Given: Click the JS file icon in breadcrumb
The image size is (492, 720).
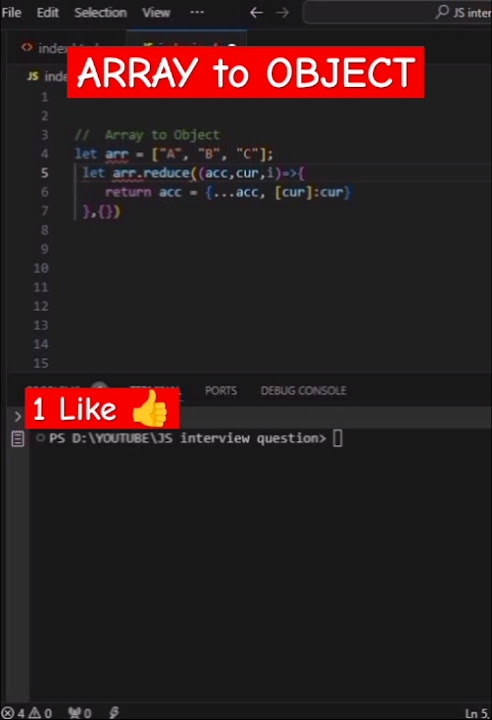Looking at the screenshot, I should coord(33,76).
